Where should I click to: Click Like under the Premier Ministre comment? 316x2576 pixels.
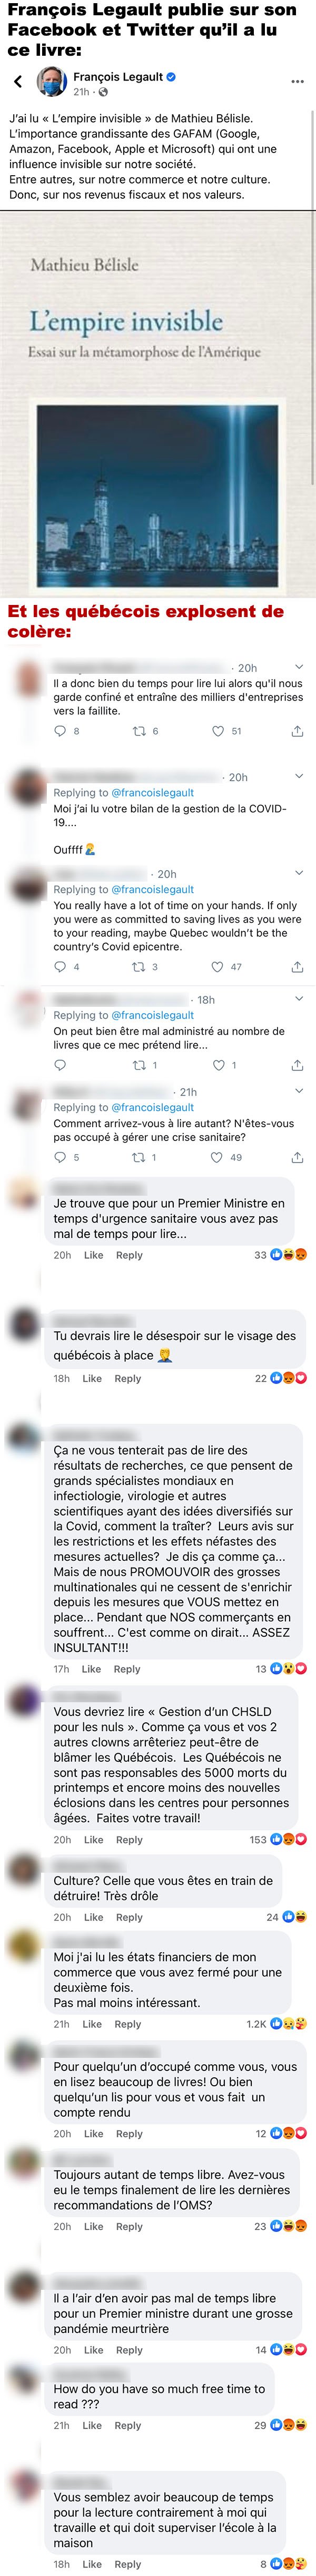pos(93,1255)
